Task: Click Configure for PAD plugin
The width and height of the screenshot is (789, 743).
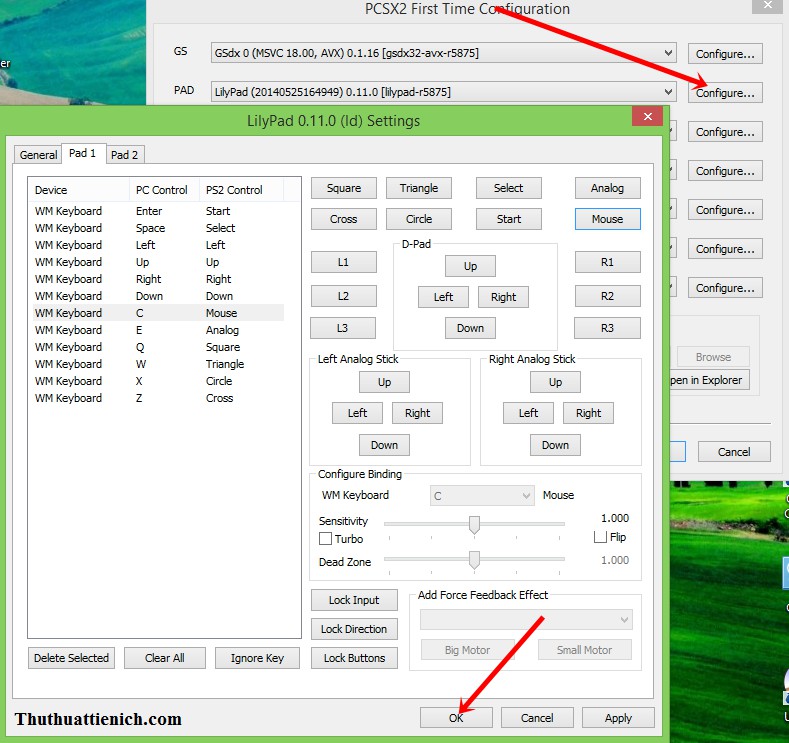Action: click(725, 93)
